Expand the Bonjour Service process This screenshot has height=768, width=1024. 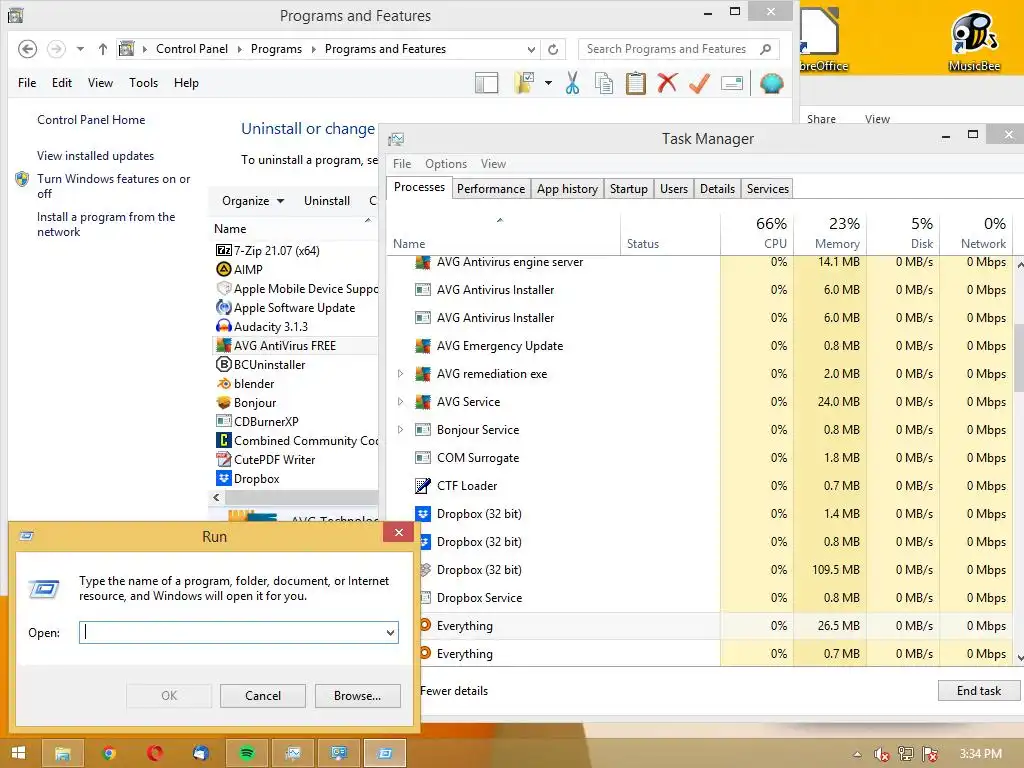click(x=400, y=430)
